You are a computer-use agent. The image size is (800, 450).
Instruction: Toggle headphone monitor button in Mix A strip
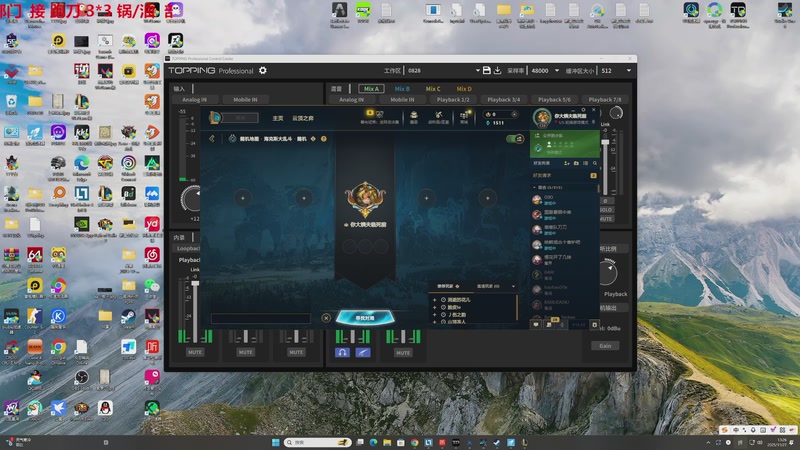click(342, 352)
